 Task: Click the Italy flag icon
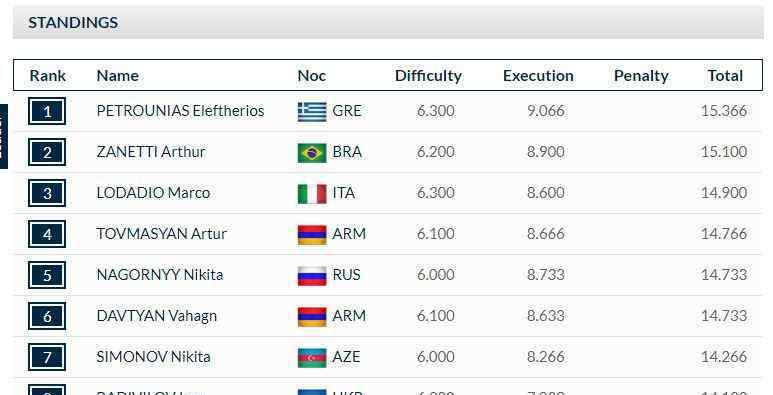coord(312,193)
